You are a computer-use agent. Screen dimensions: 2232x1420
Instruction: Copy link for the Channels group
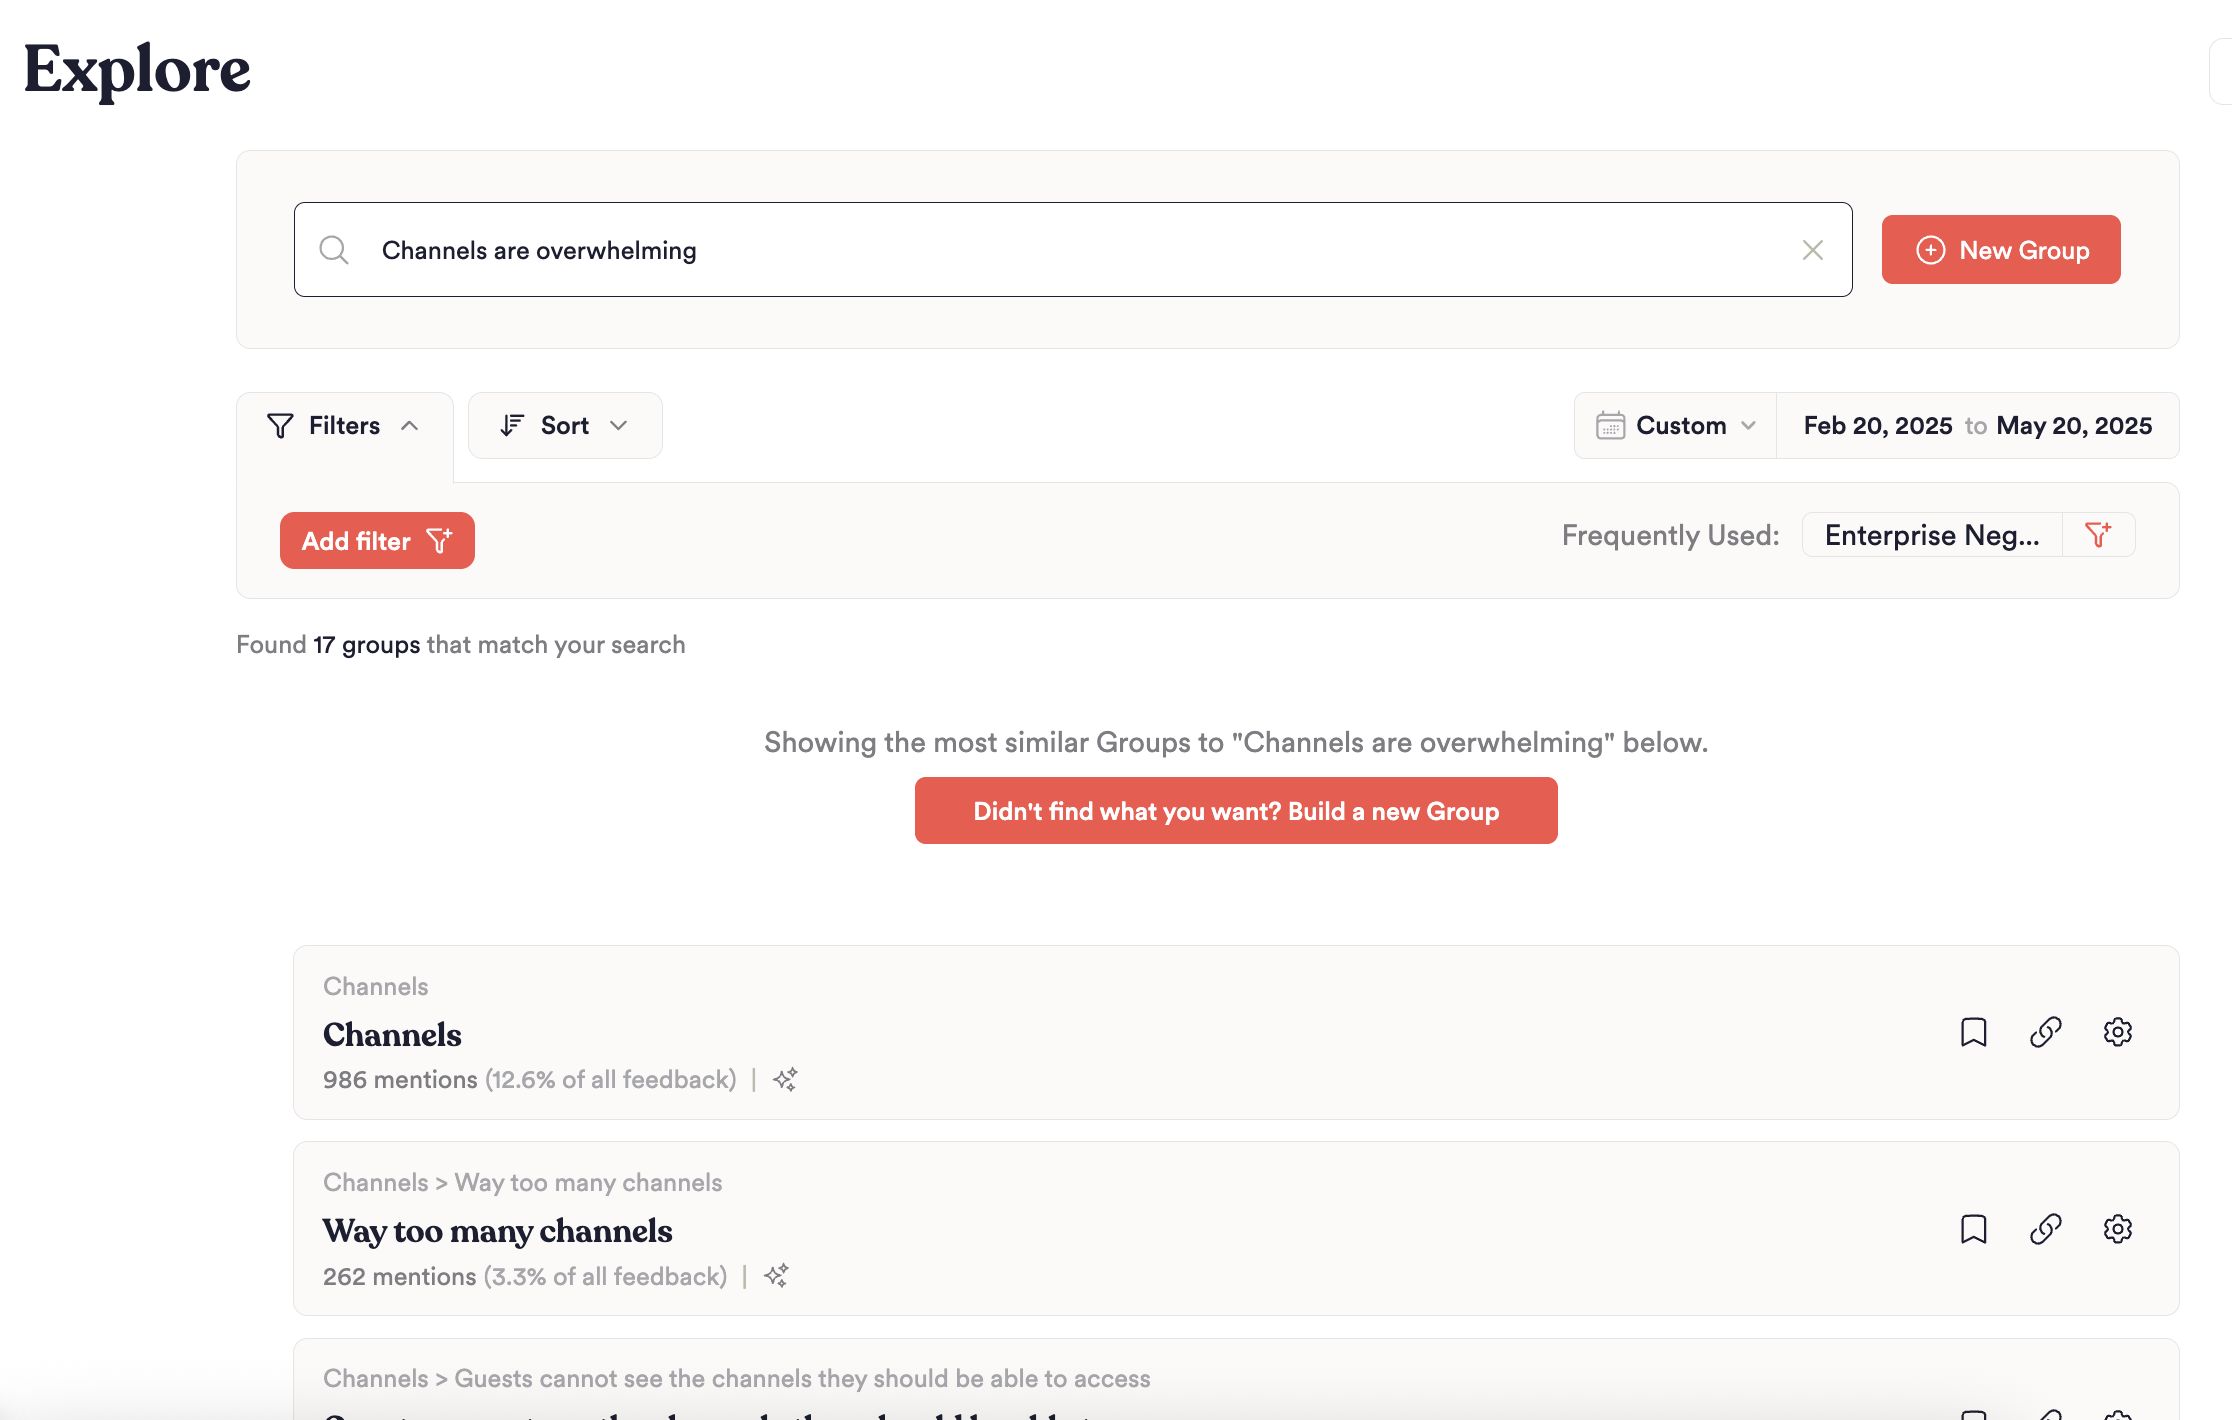[x=2045, y=1032]
